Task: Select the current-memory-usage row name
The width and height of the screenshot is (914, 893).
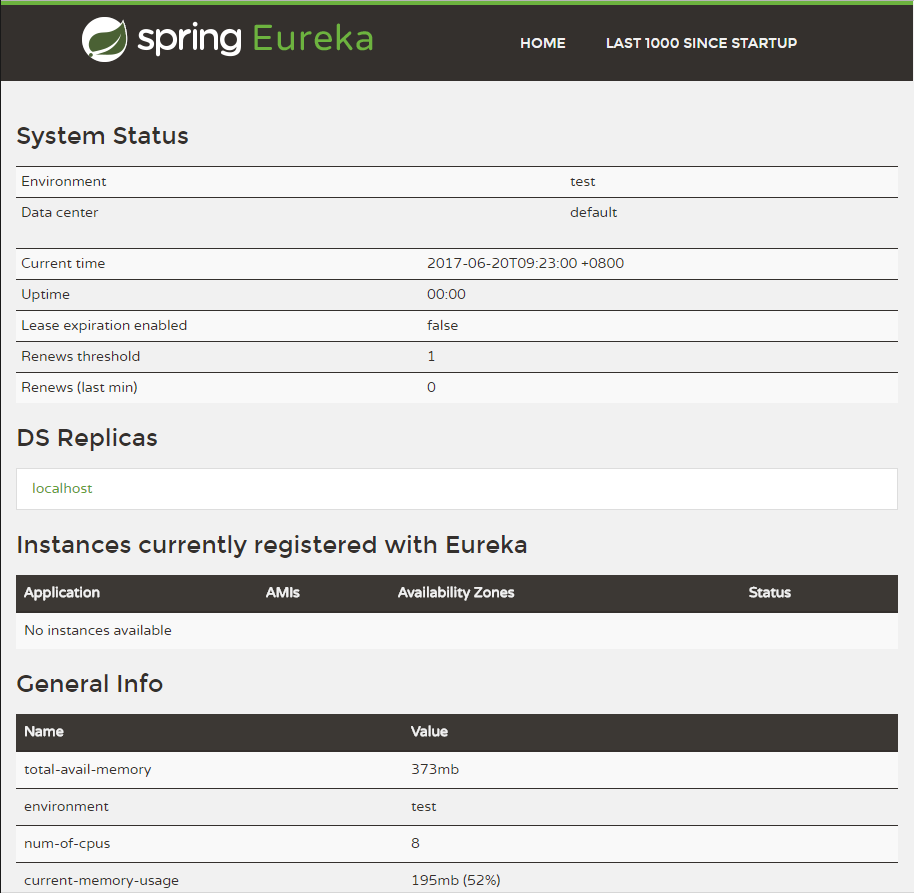Action: coord(101,880)
